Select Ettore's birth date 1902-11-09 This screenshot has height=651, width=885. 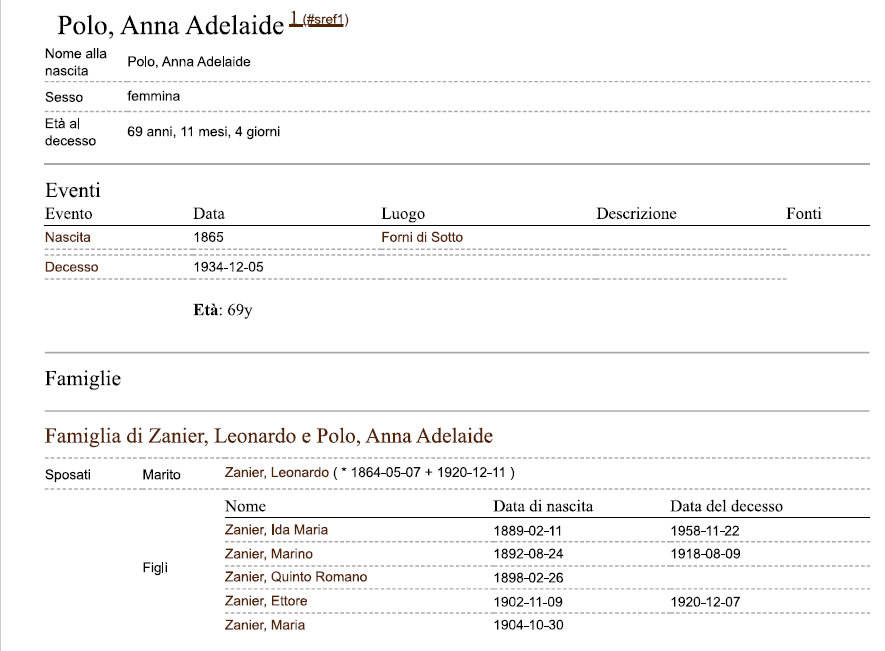tap(528, 602)
